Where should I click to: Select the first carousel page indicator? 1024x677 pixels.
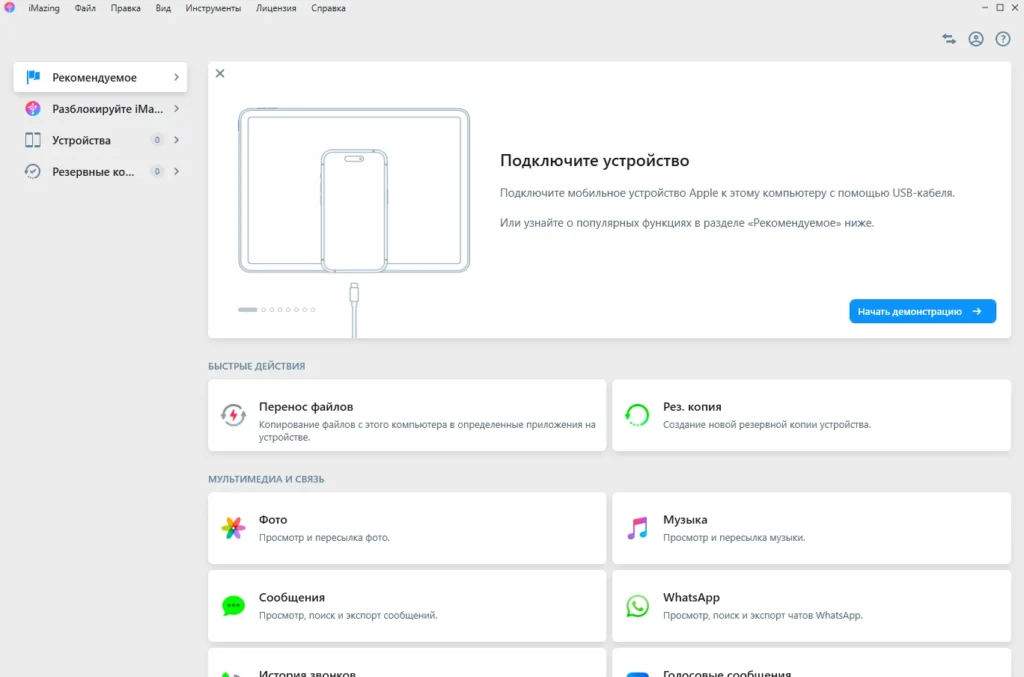248,309
